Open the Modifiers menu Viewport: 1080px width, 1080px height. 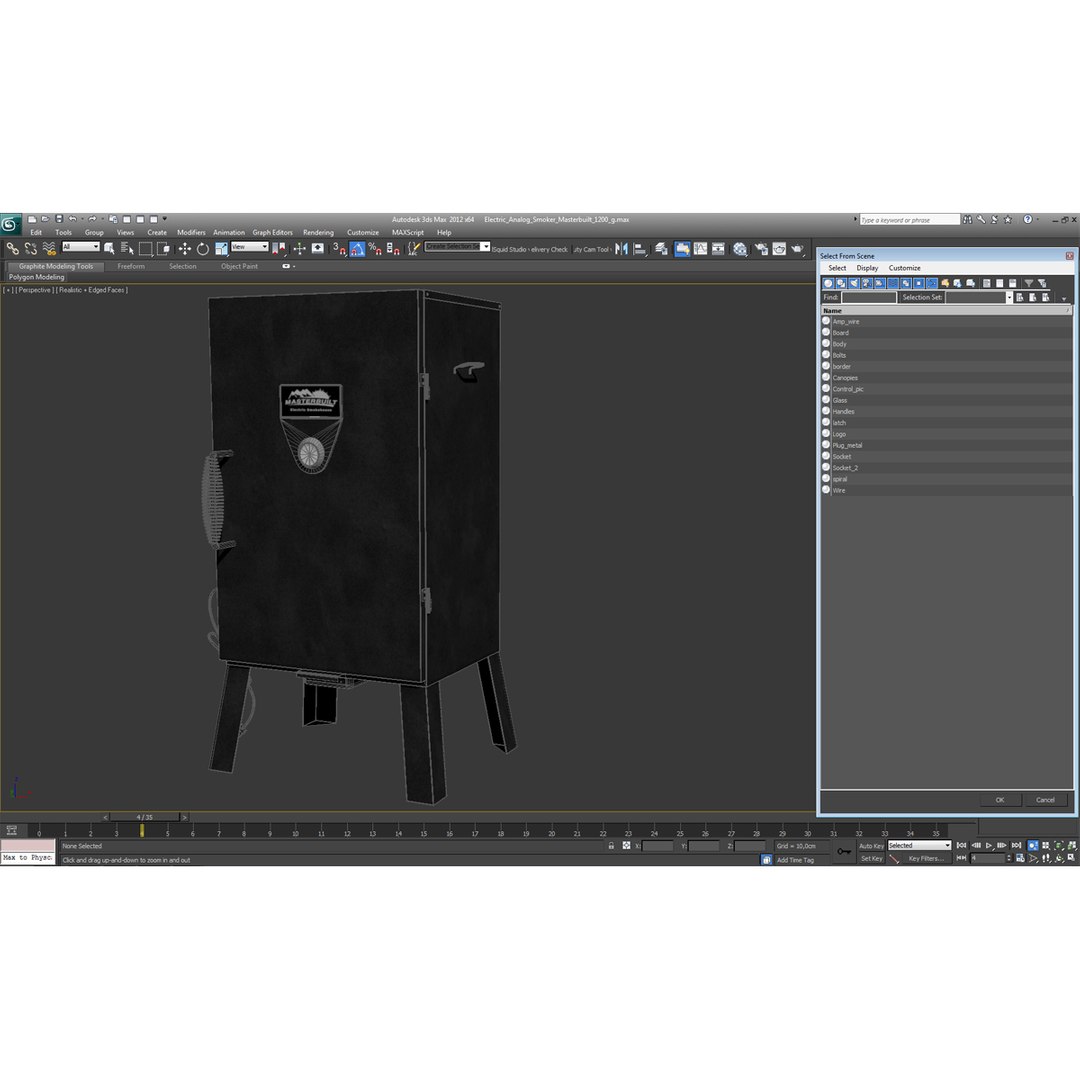[x=191, y=232]
